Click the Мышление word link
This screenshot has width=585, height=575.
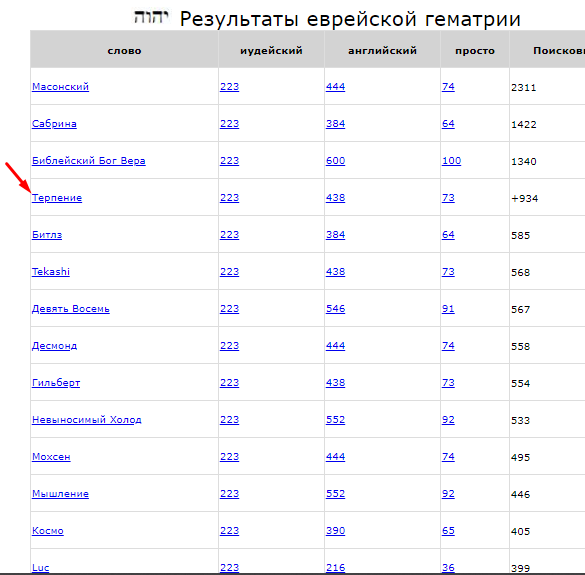coord(60,494)
